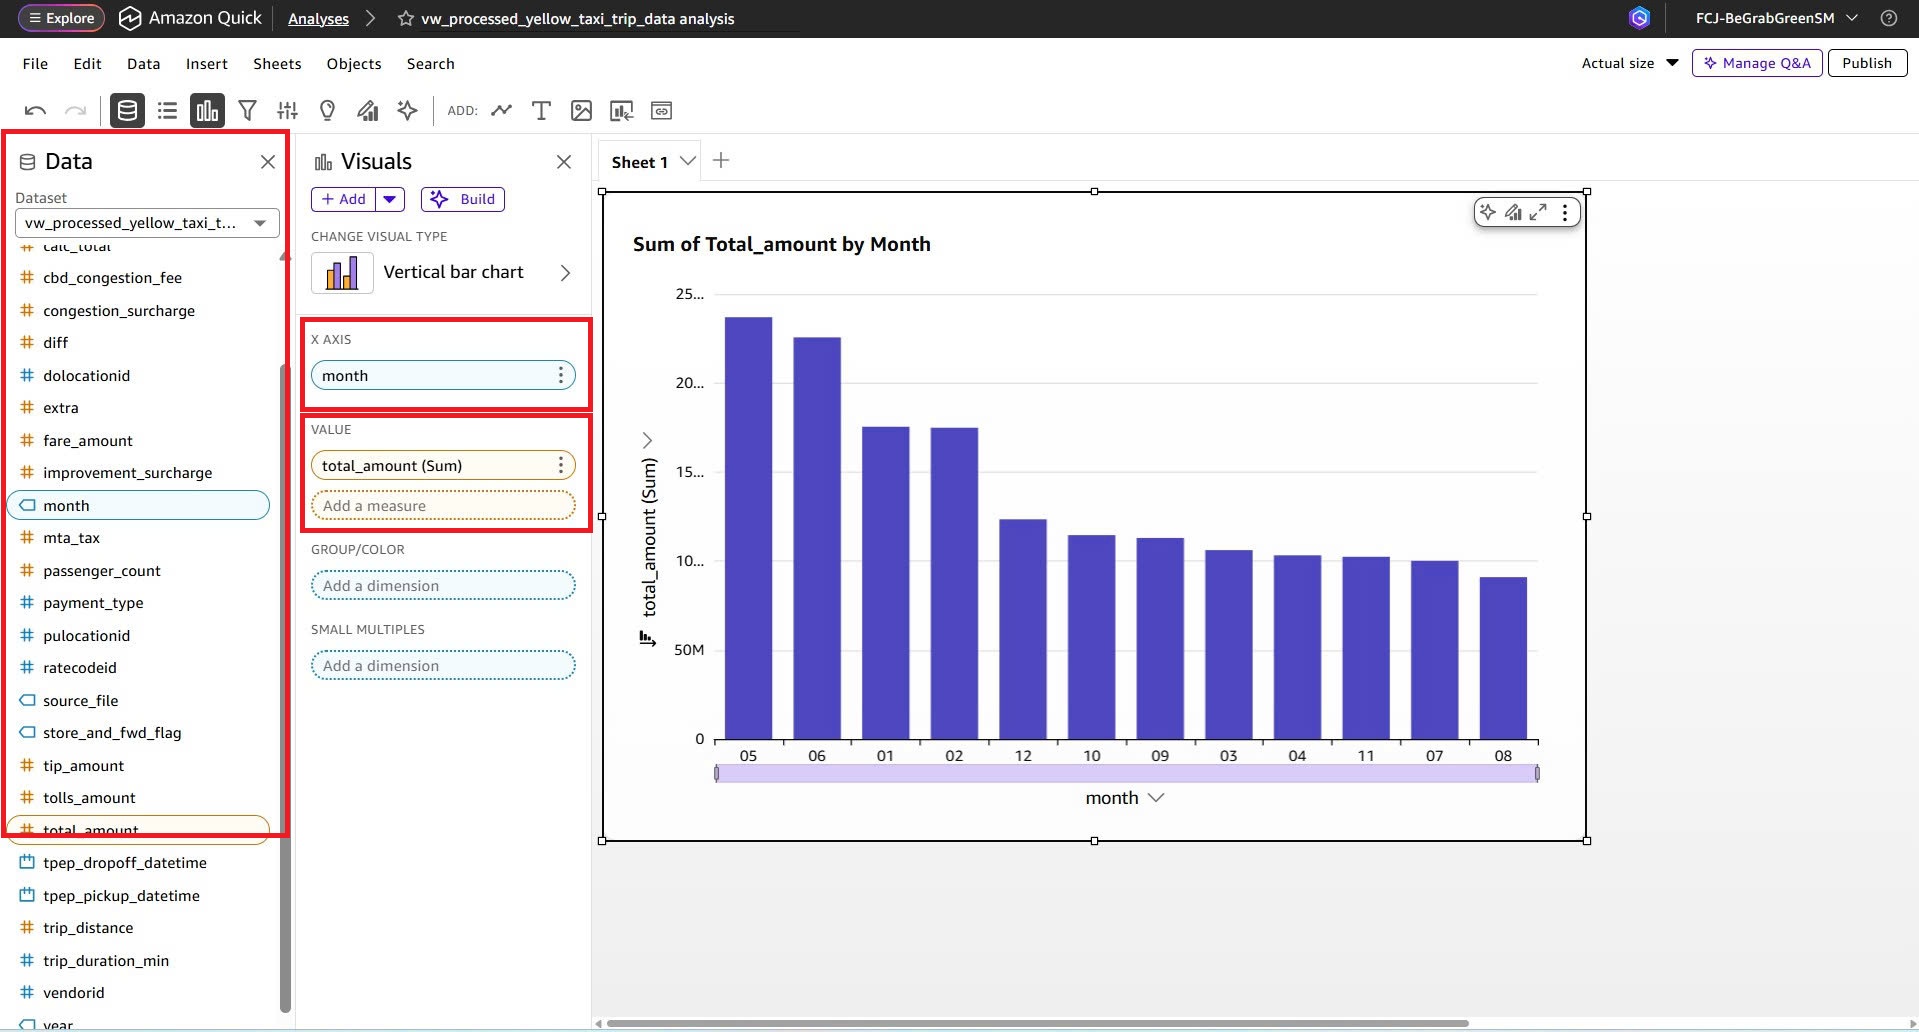This screenshot has height=1032, width=1919.
Task: Open the dataset selection dropdown
Action: pyautogui.click(x=147, y=223)
